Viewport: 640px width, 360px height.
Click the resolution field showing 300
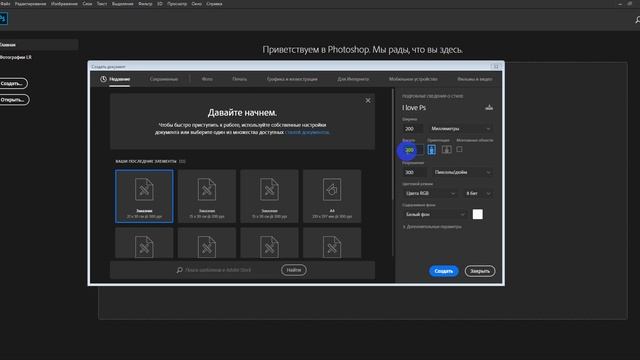415,172
